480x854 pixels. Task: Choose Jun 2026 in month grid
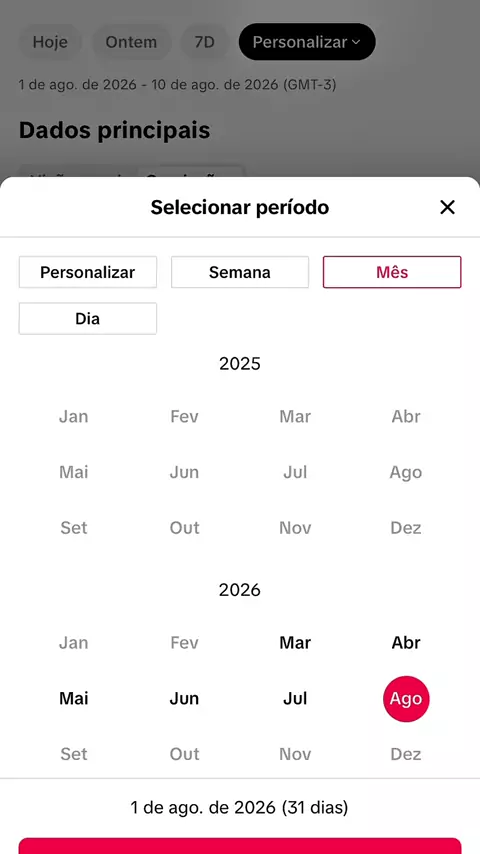tap(184, 698)
